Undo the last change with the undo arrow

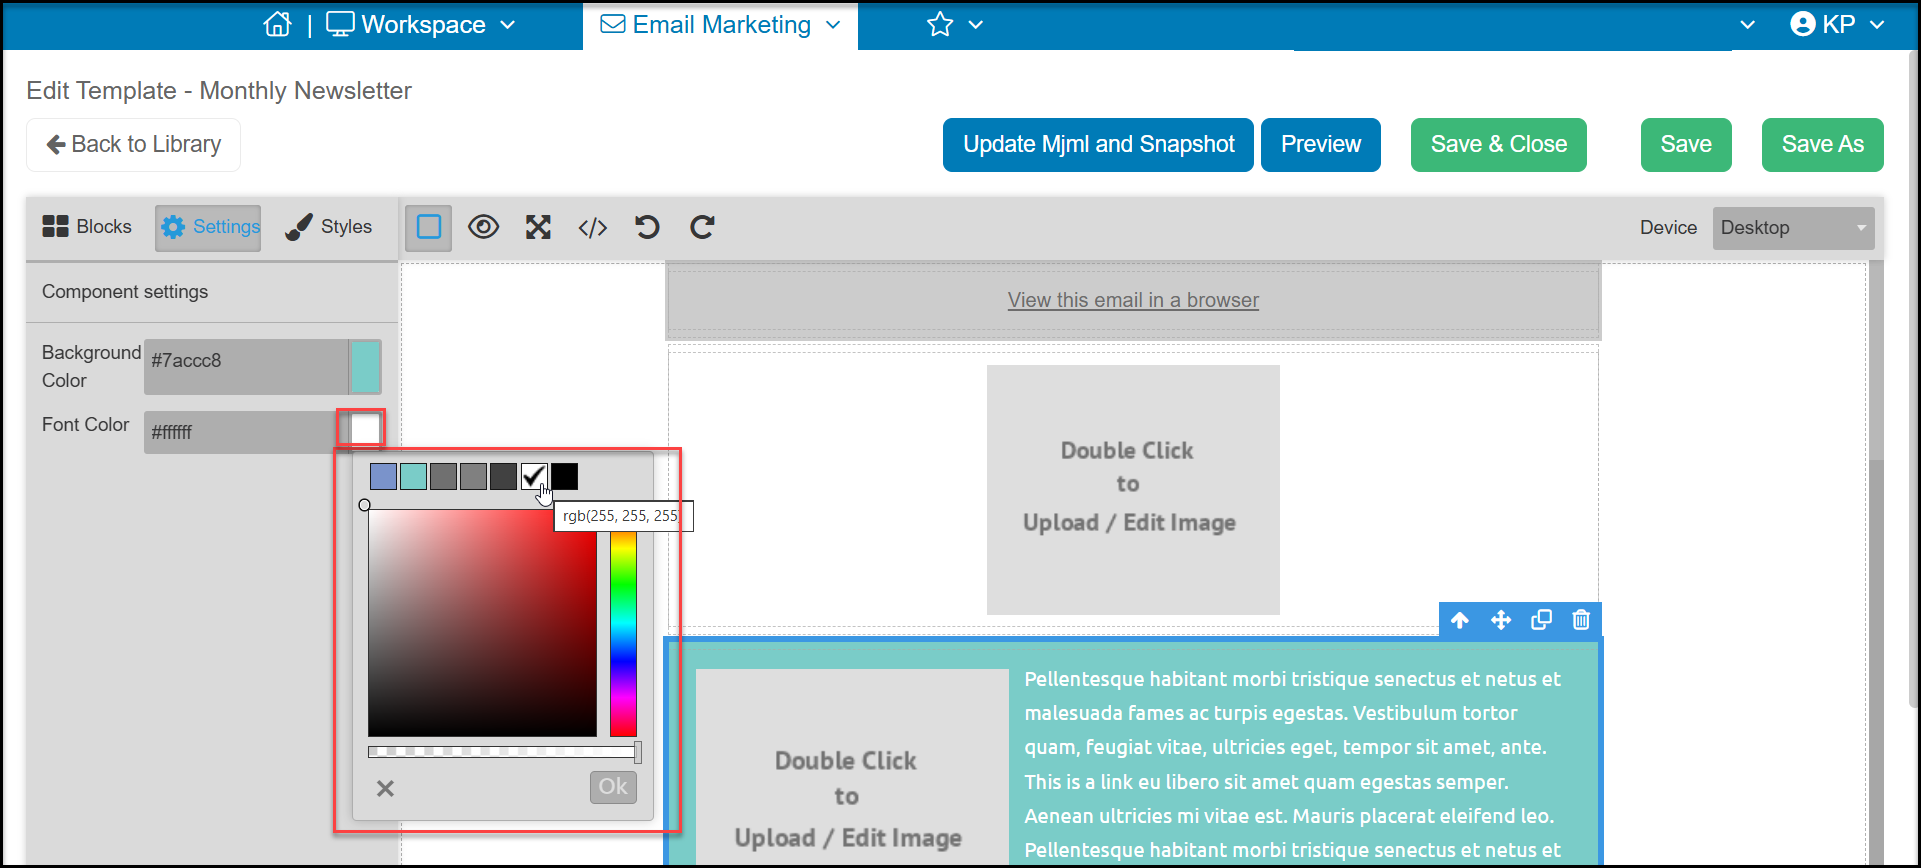click(647, 227)
